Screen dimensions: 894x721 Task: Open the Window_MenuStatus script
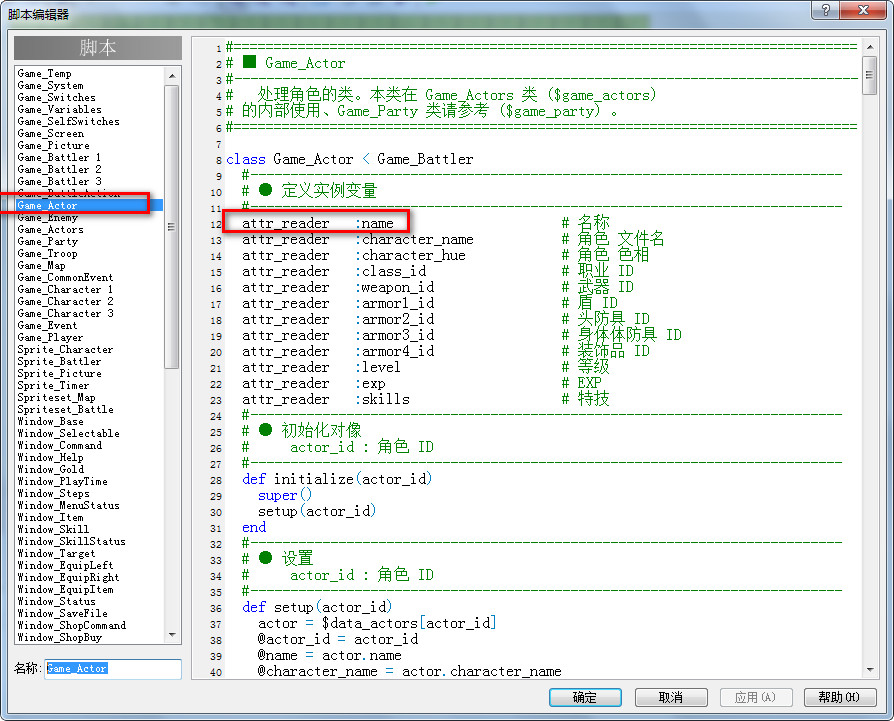[68, 505]
